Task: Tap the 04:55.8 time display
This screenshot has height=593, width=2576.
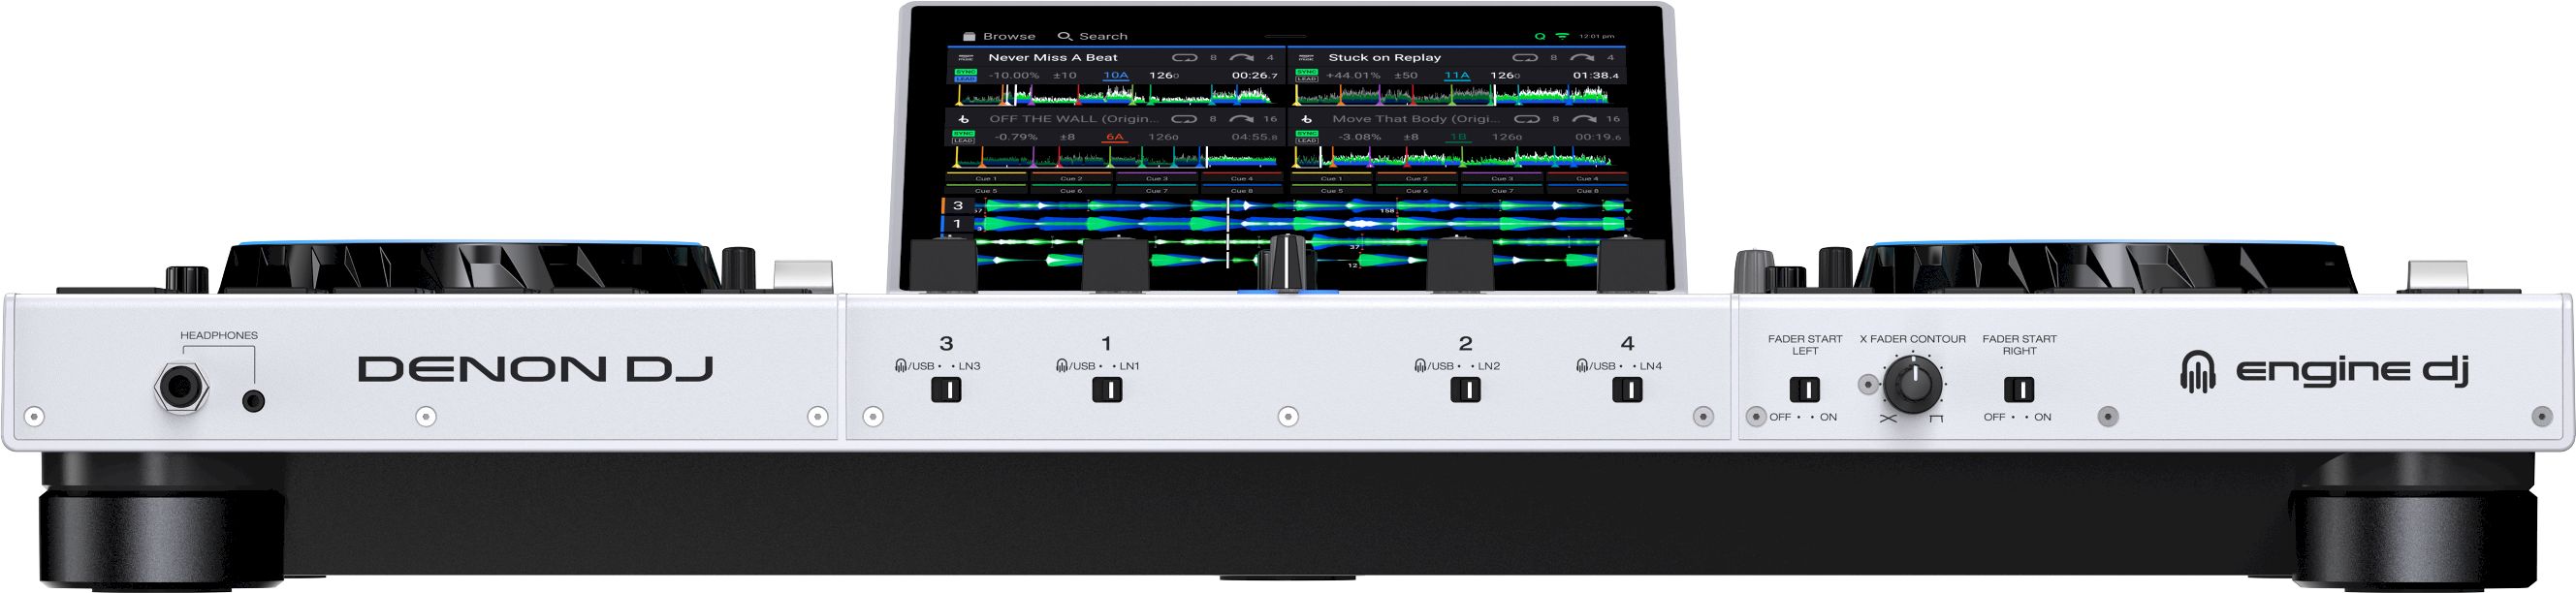Action: point(1255,137)
